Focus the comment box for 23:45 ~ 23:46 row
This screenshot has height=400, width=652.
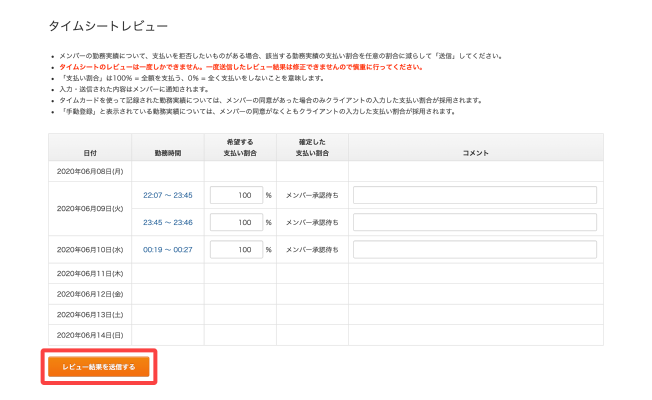pyautogui.click(x=475, y=222)
